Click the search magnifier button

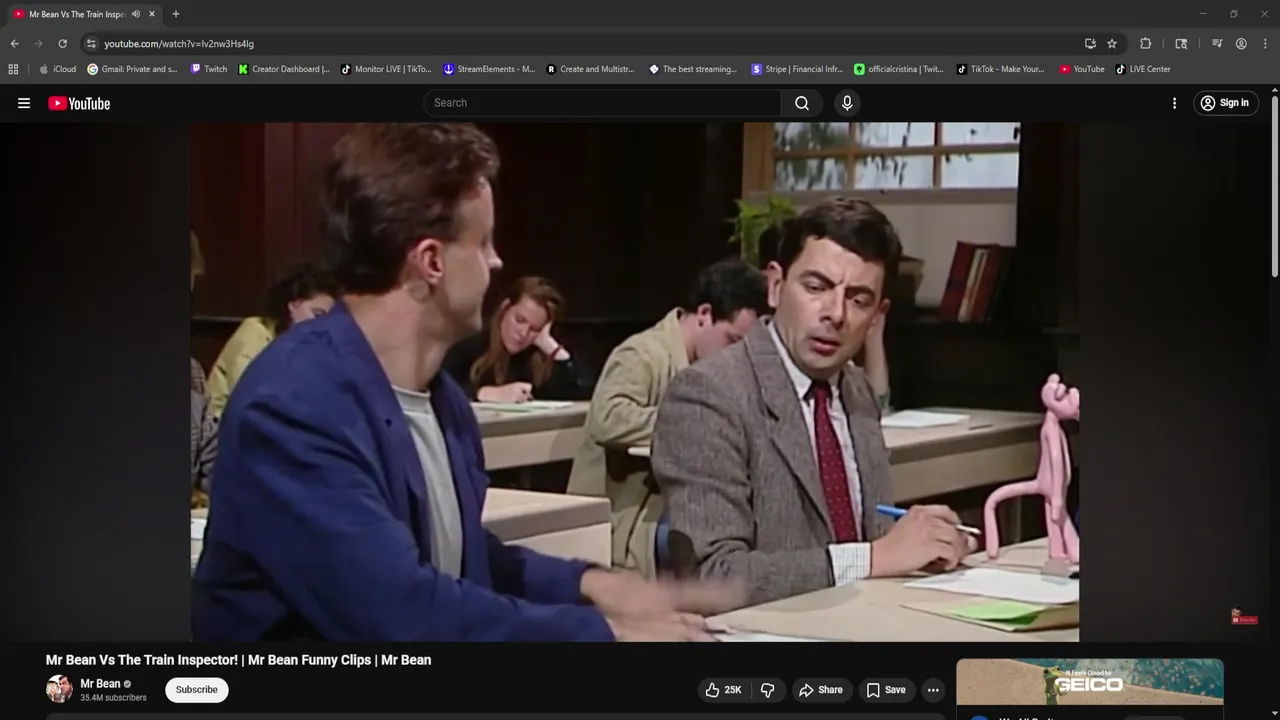click(802, 103)
